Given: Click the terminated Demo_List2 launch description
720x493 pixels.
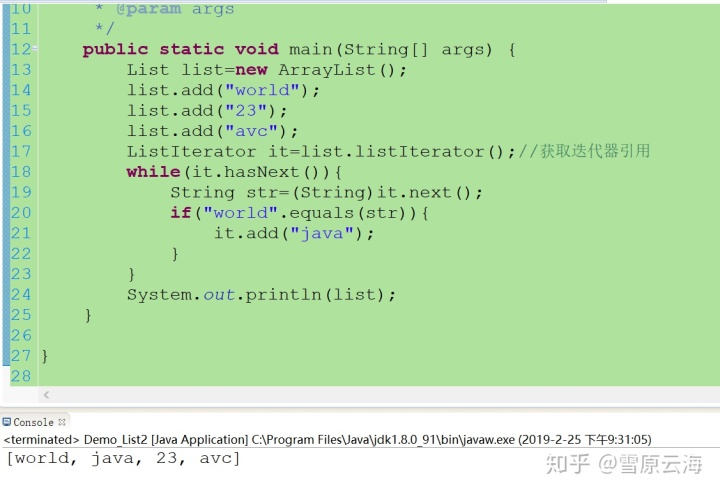Looking at the screenshot, I should pyautogui.click(x=327, y=439).
